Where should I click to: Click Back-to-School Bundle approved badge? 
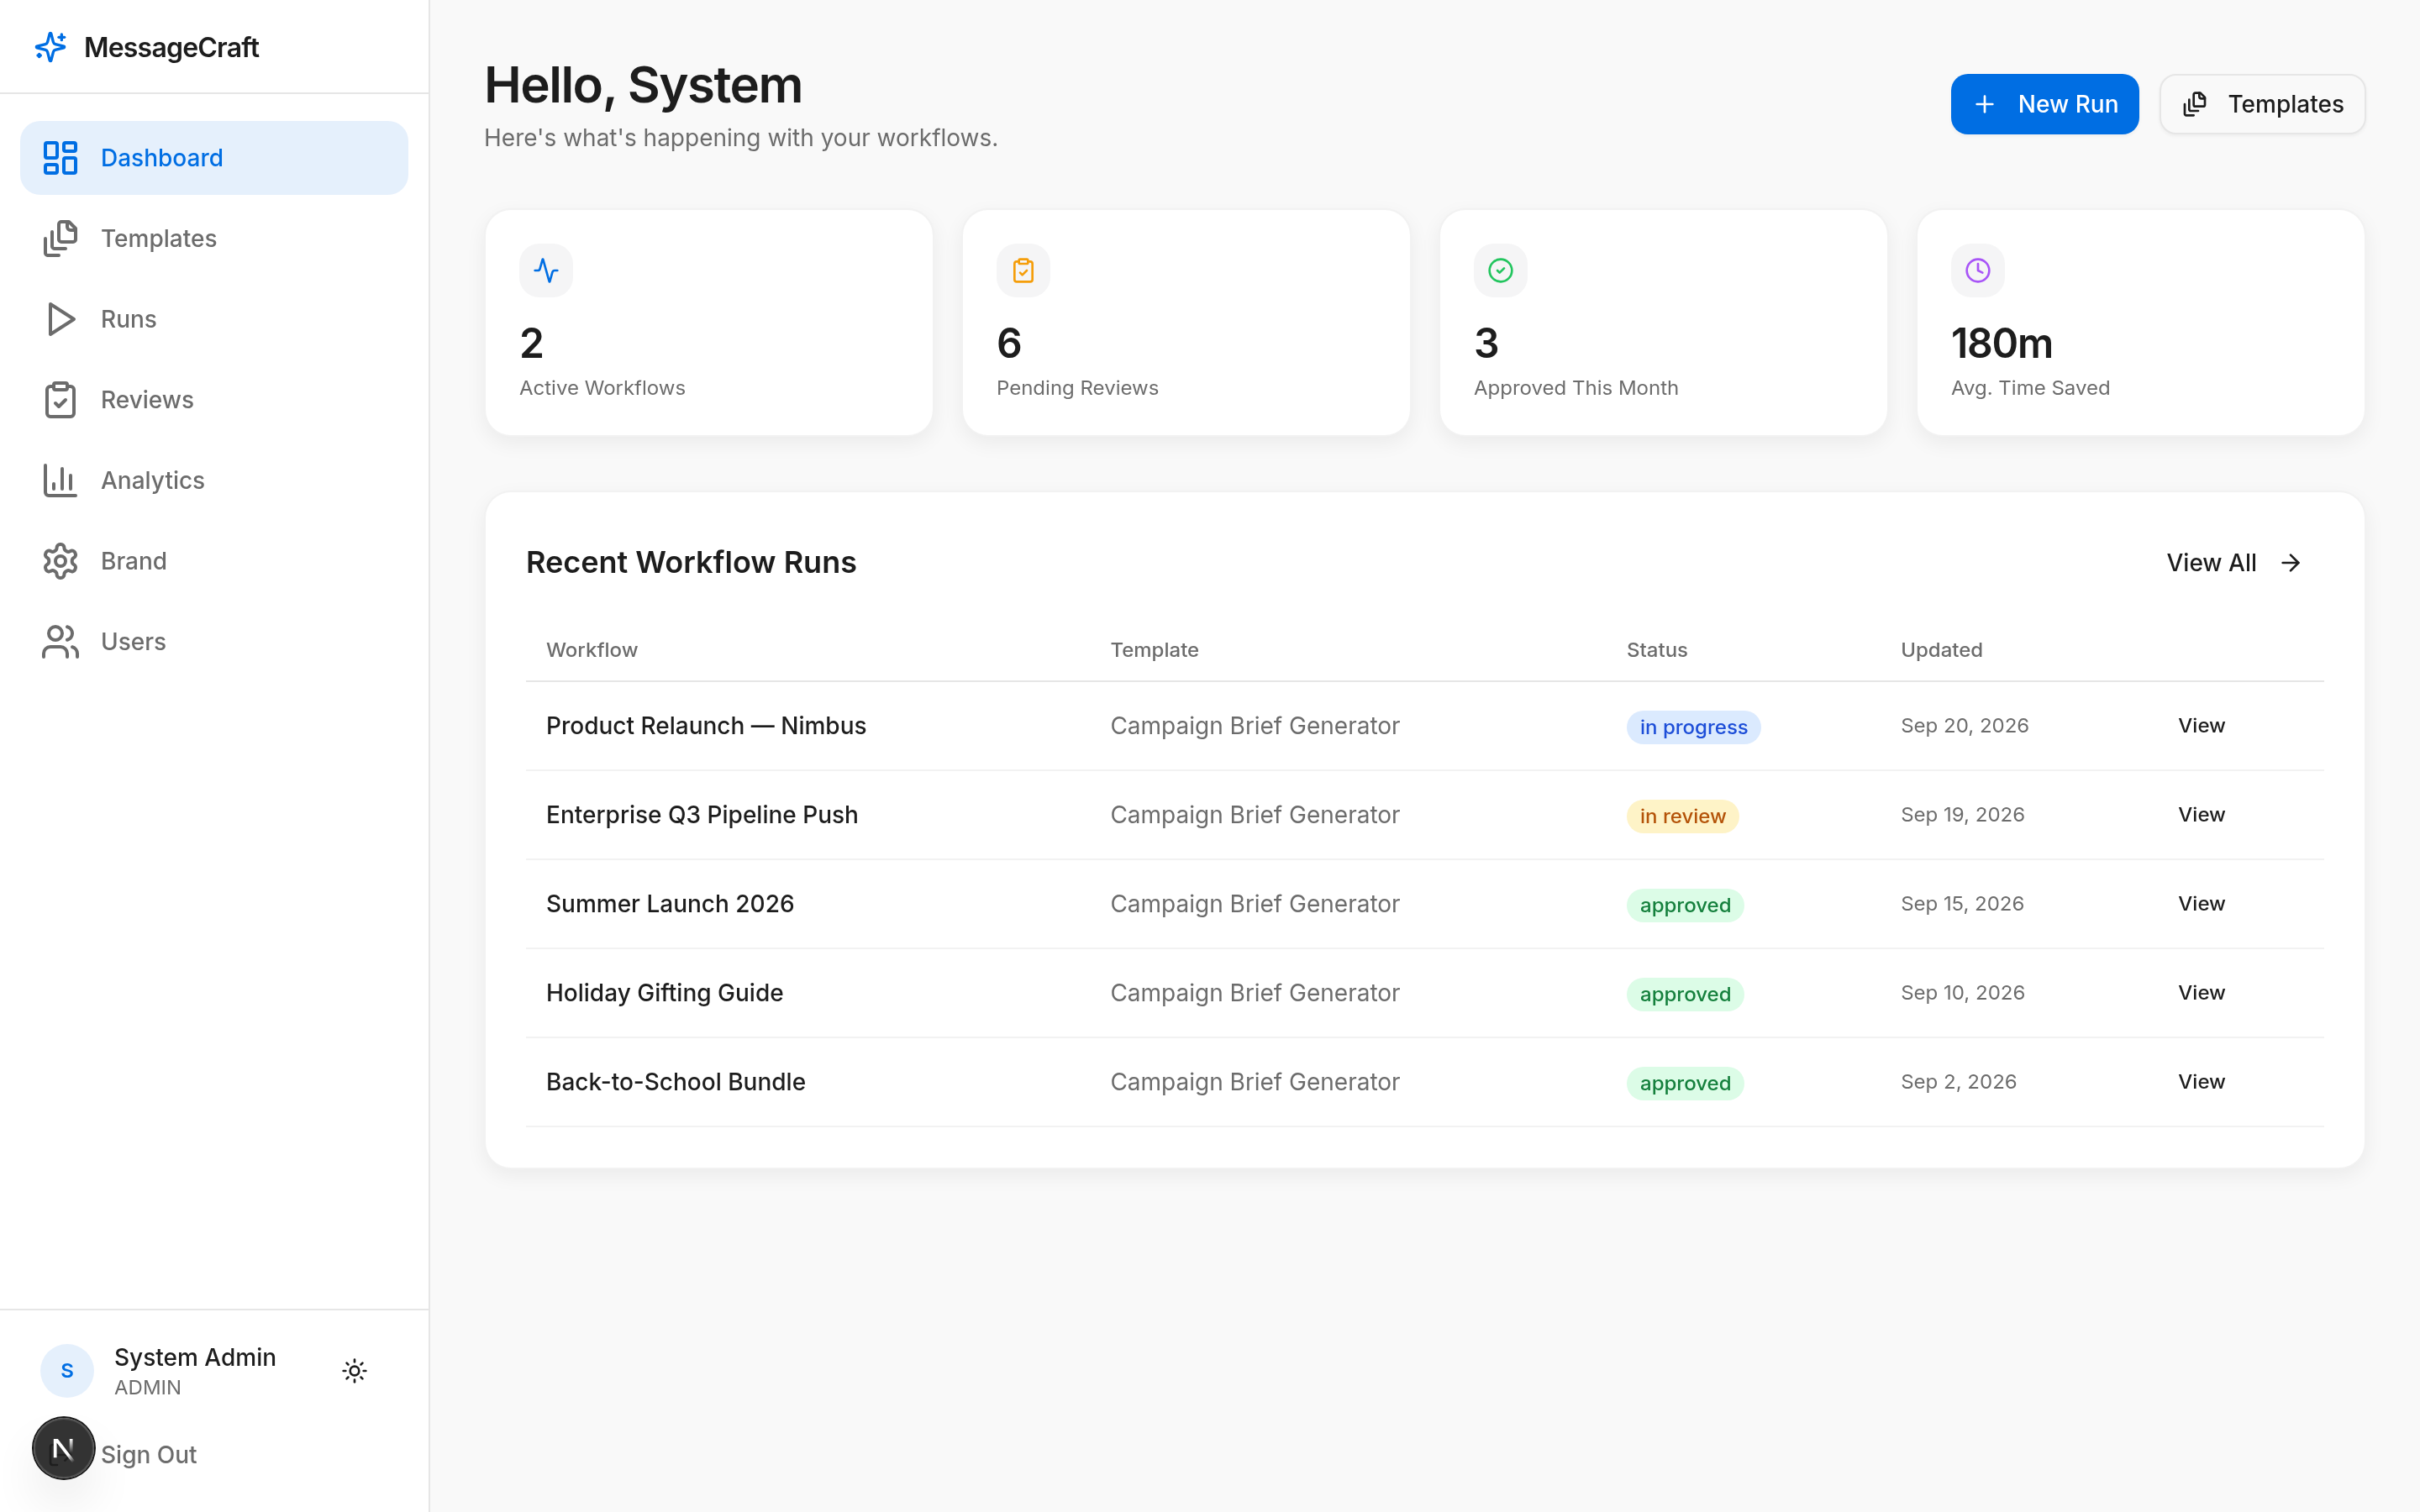[1685, 1083]
